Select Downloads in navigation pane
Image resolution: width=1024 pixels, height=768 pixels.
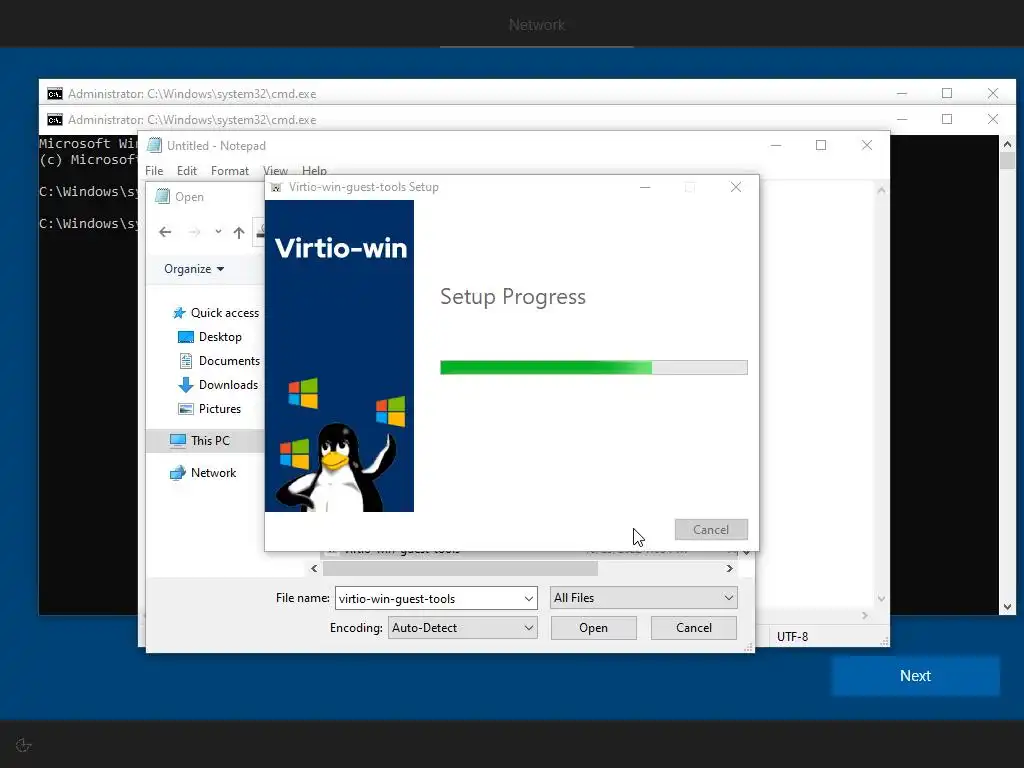229,385
